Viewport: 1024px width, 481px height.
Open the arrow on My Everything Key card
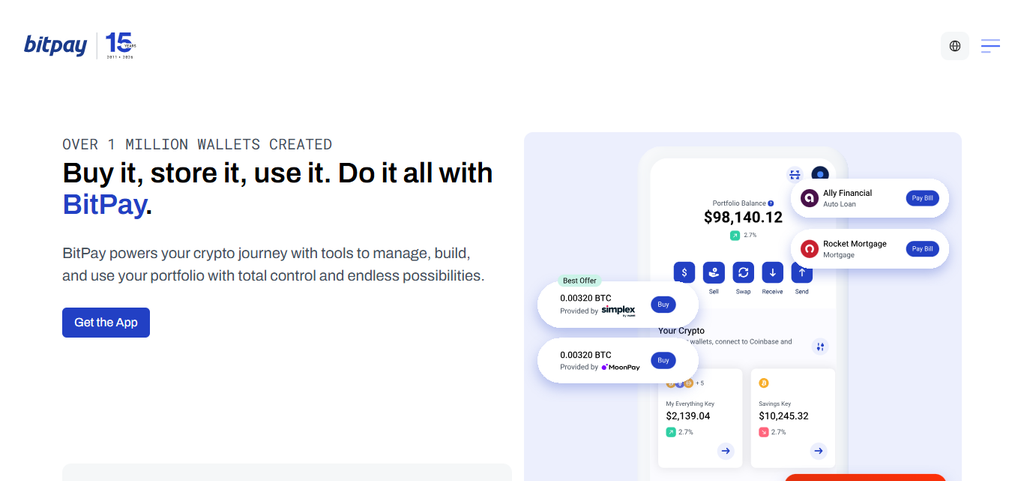click(x=726, y=451)
